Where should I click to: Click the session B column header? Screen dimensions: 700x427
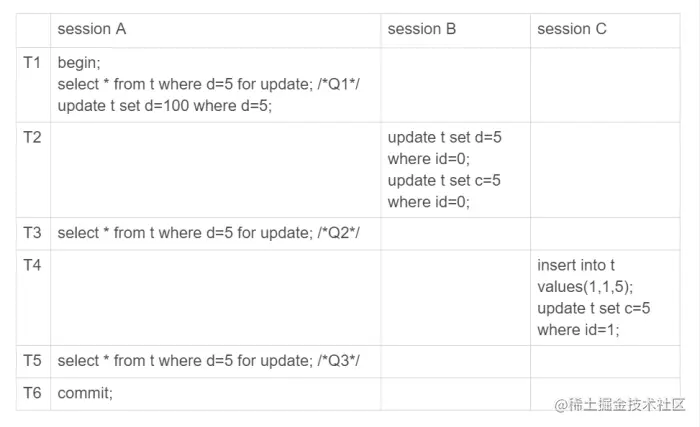(x=421, y=29)
